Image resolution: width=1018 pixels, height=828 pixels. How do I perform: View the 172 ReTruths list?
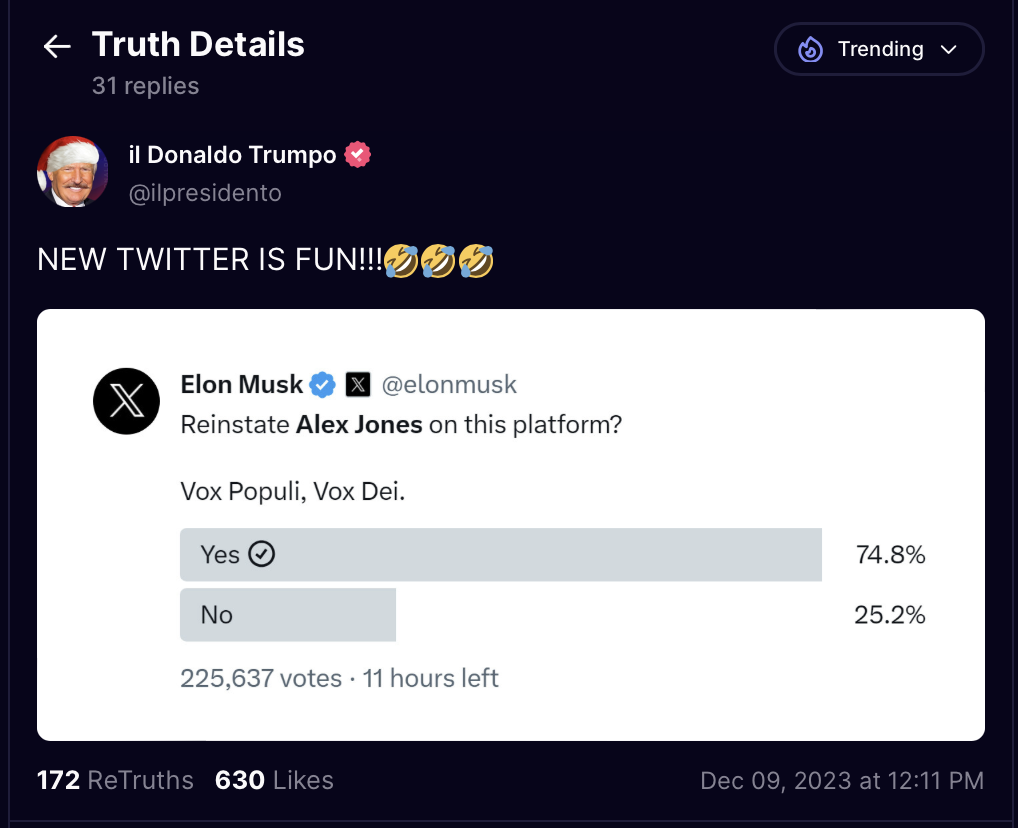(115, 780)
